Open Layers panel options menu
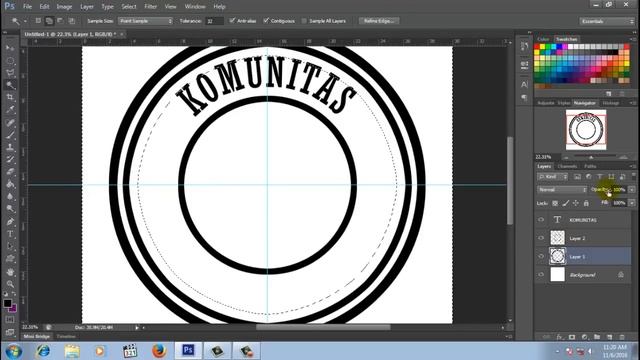The image size is (640, 360). 632,167
